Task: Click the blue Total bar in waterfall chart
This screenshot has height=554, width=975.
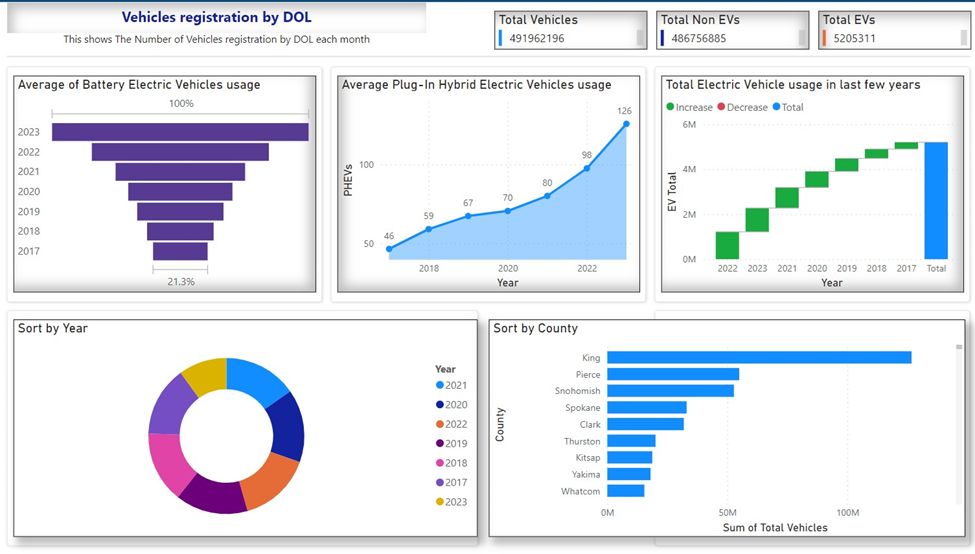Action: pos(936,200)
